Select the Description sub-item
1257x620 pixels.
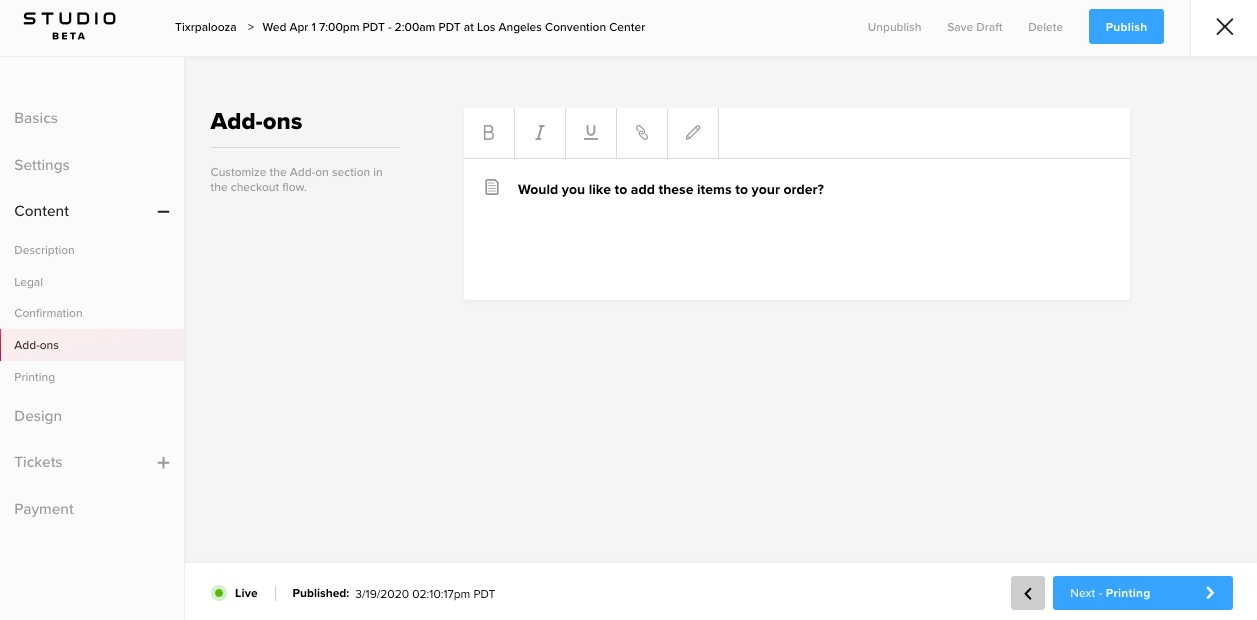pos(44,250)
